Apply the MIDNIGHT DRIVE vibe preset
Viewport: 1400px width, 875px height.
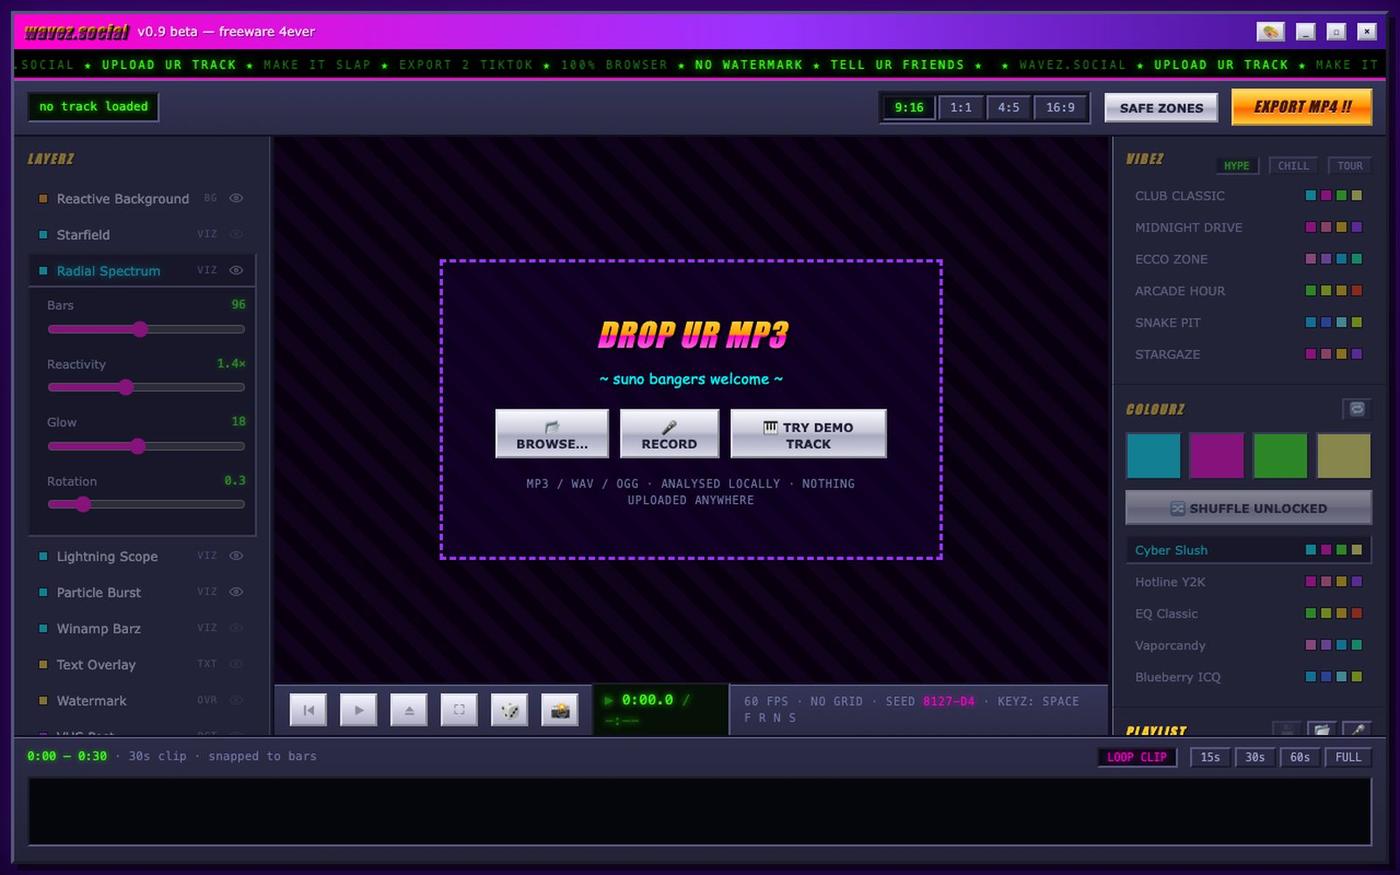1248,227
